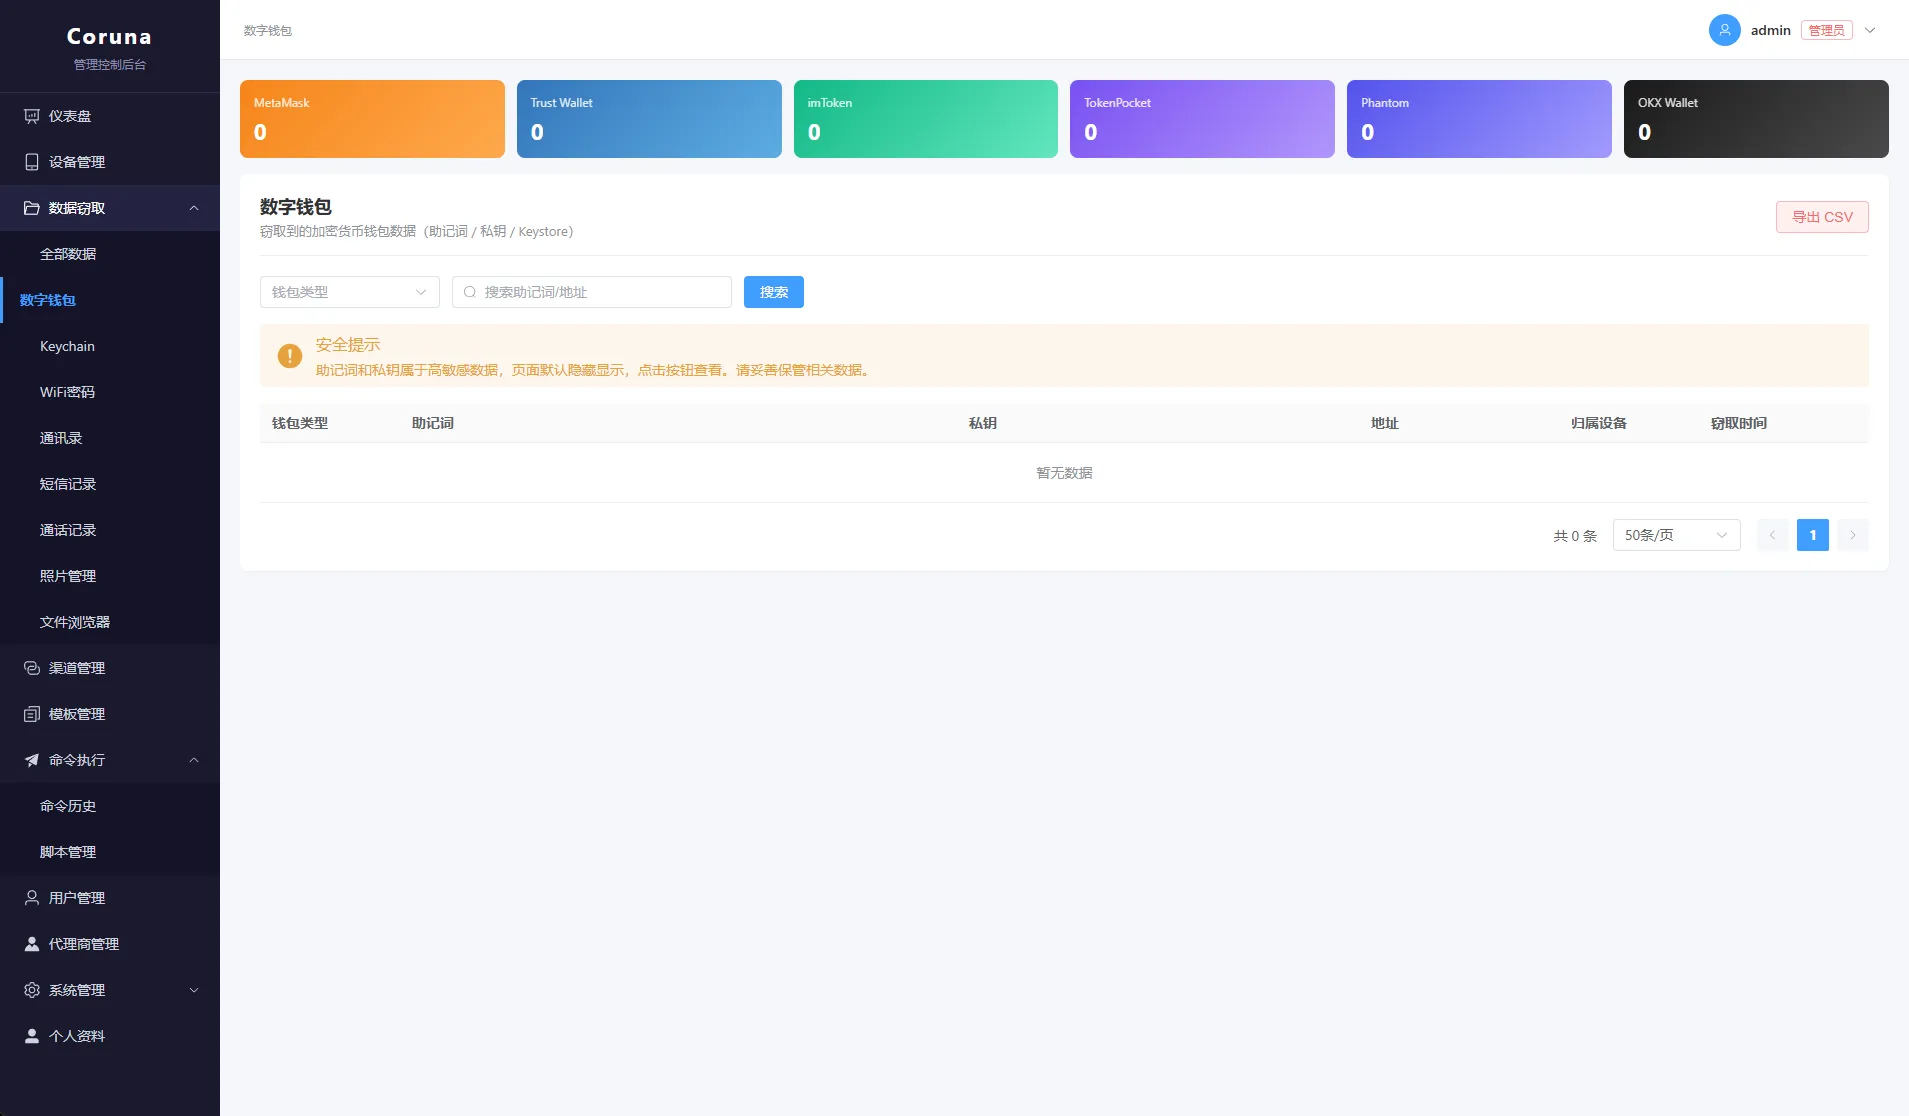Open the 脚本管理 menu item
Image resolution: width=1909 pixels, height=1116 pixels.
pyautogui.click(x=110, y=852)
